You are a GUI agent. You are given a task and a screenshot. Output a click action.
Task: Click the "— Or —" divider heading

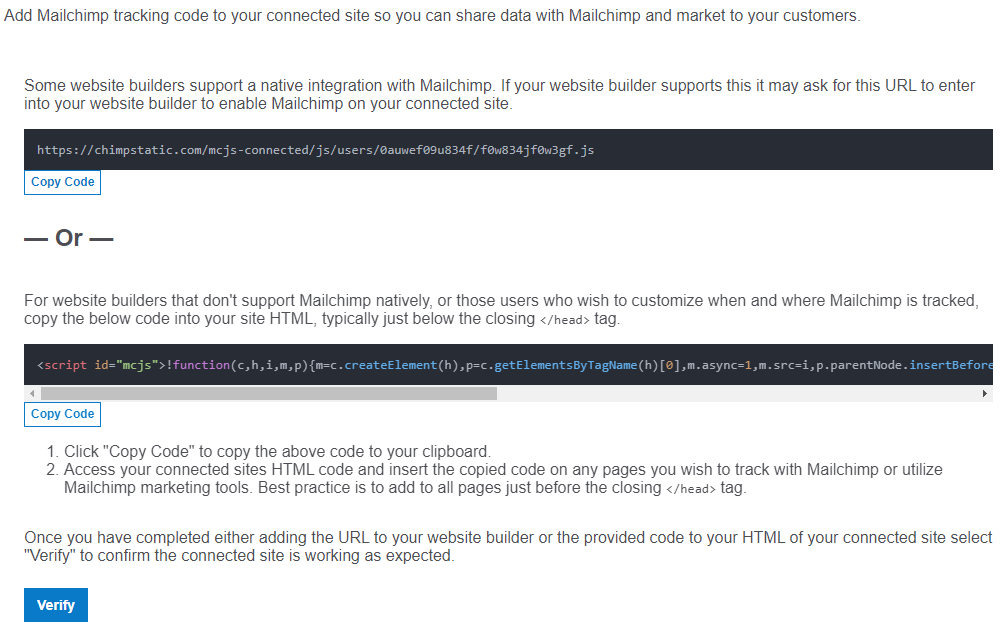[69, 238]
